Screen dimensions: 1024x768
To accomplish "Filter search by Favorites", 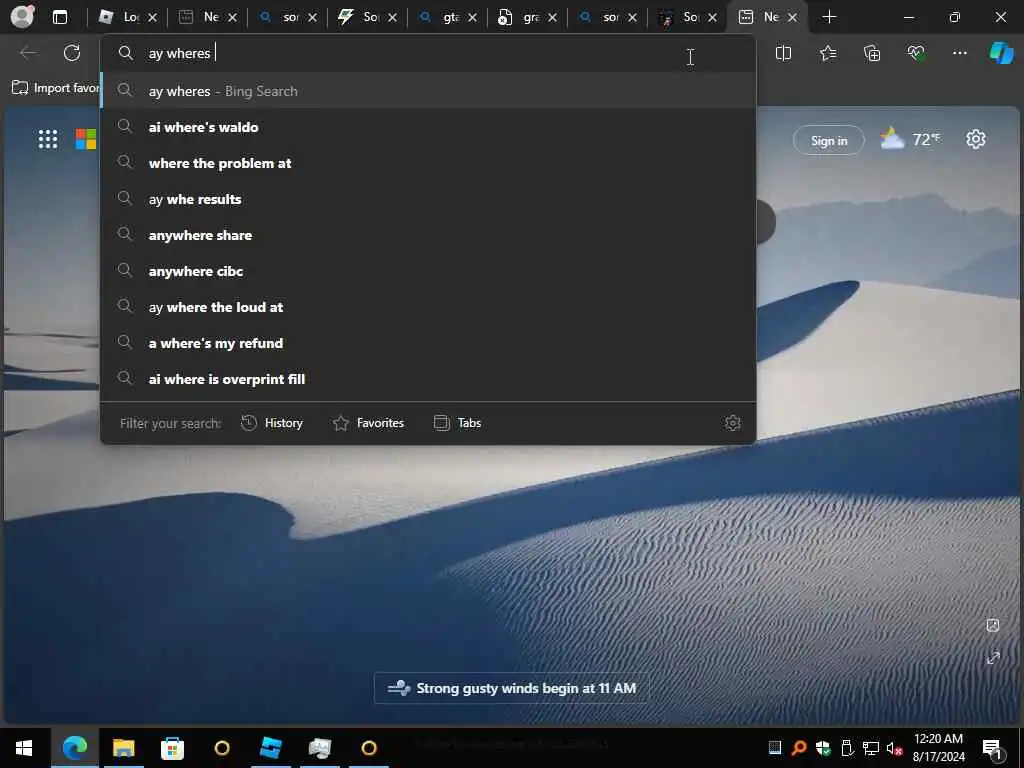I will [368, 423].
